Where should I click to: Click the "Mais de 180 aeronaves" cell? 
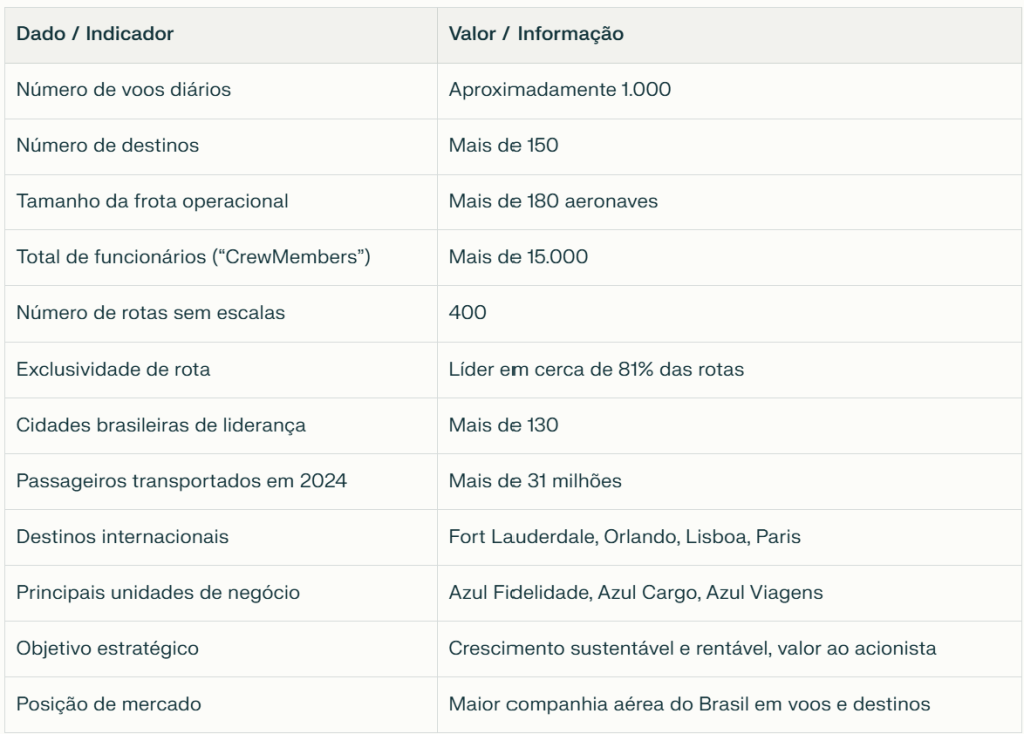(x=553, y=201)
